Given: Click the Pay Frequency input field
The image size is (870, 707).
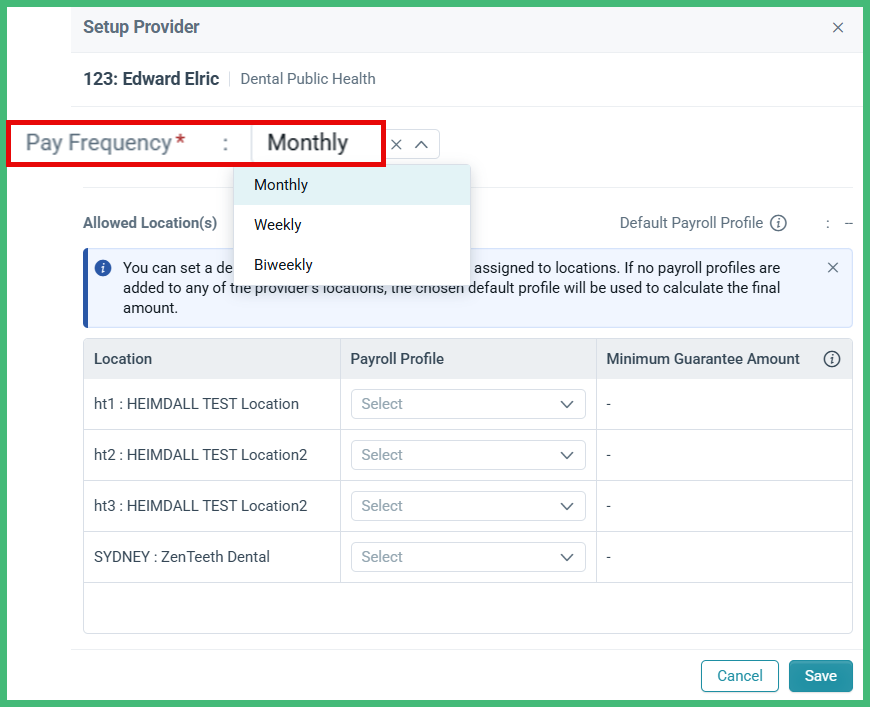Looking at the screenshot, I should pos(316,143).
